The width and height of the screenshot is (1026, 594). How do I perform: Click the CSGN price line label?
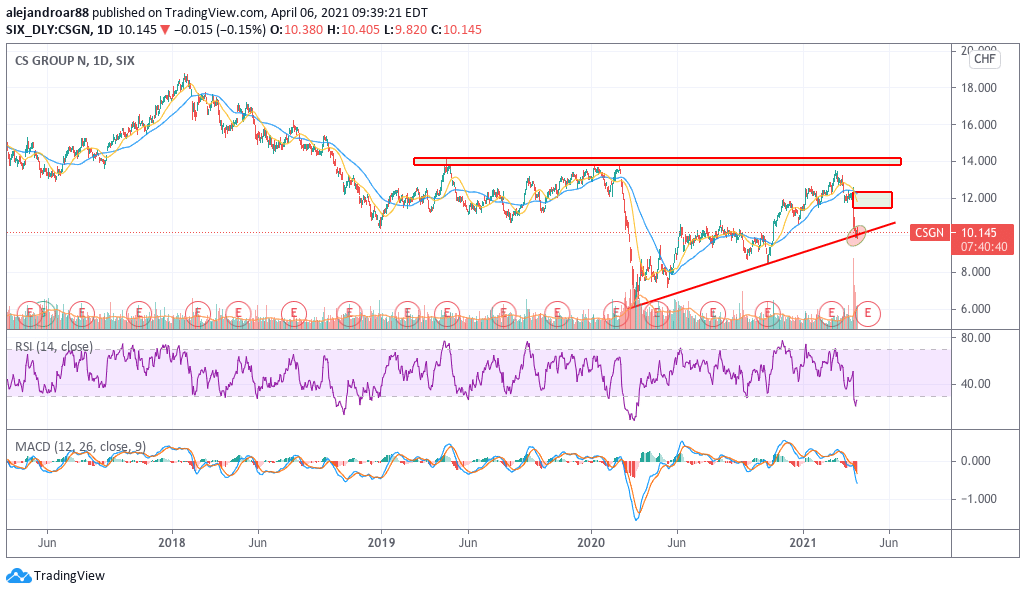pos(929,233)
